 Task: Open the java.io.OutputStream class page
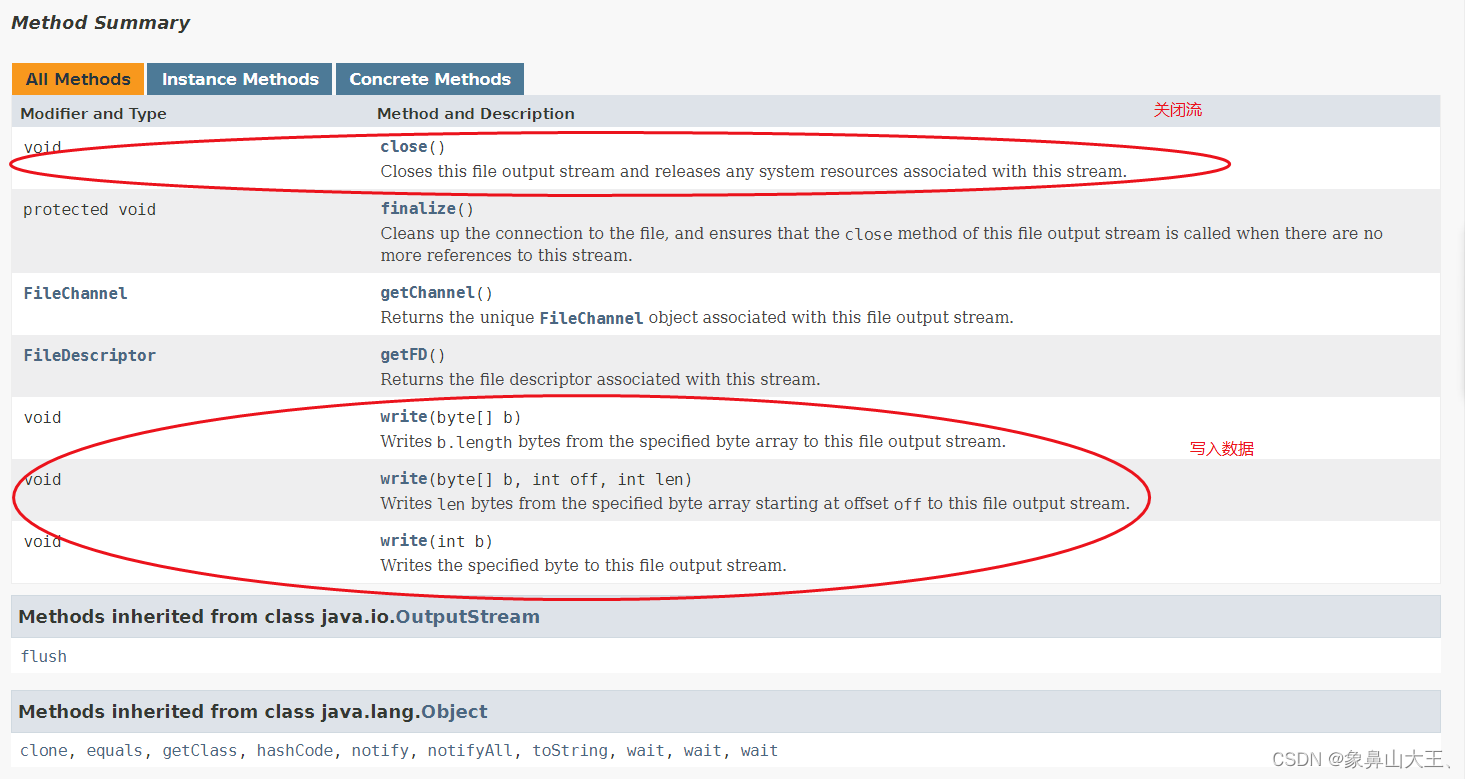469,616
